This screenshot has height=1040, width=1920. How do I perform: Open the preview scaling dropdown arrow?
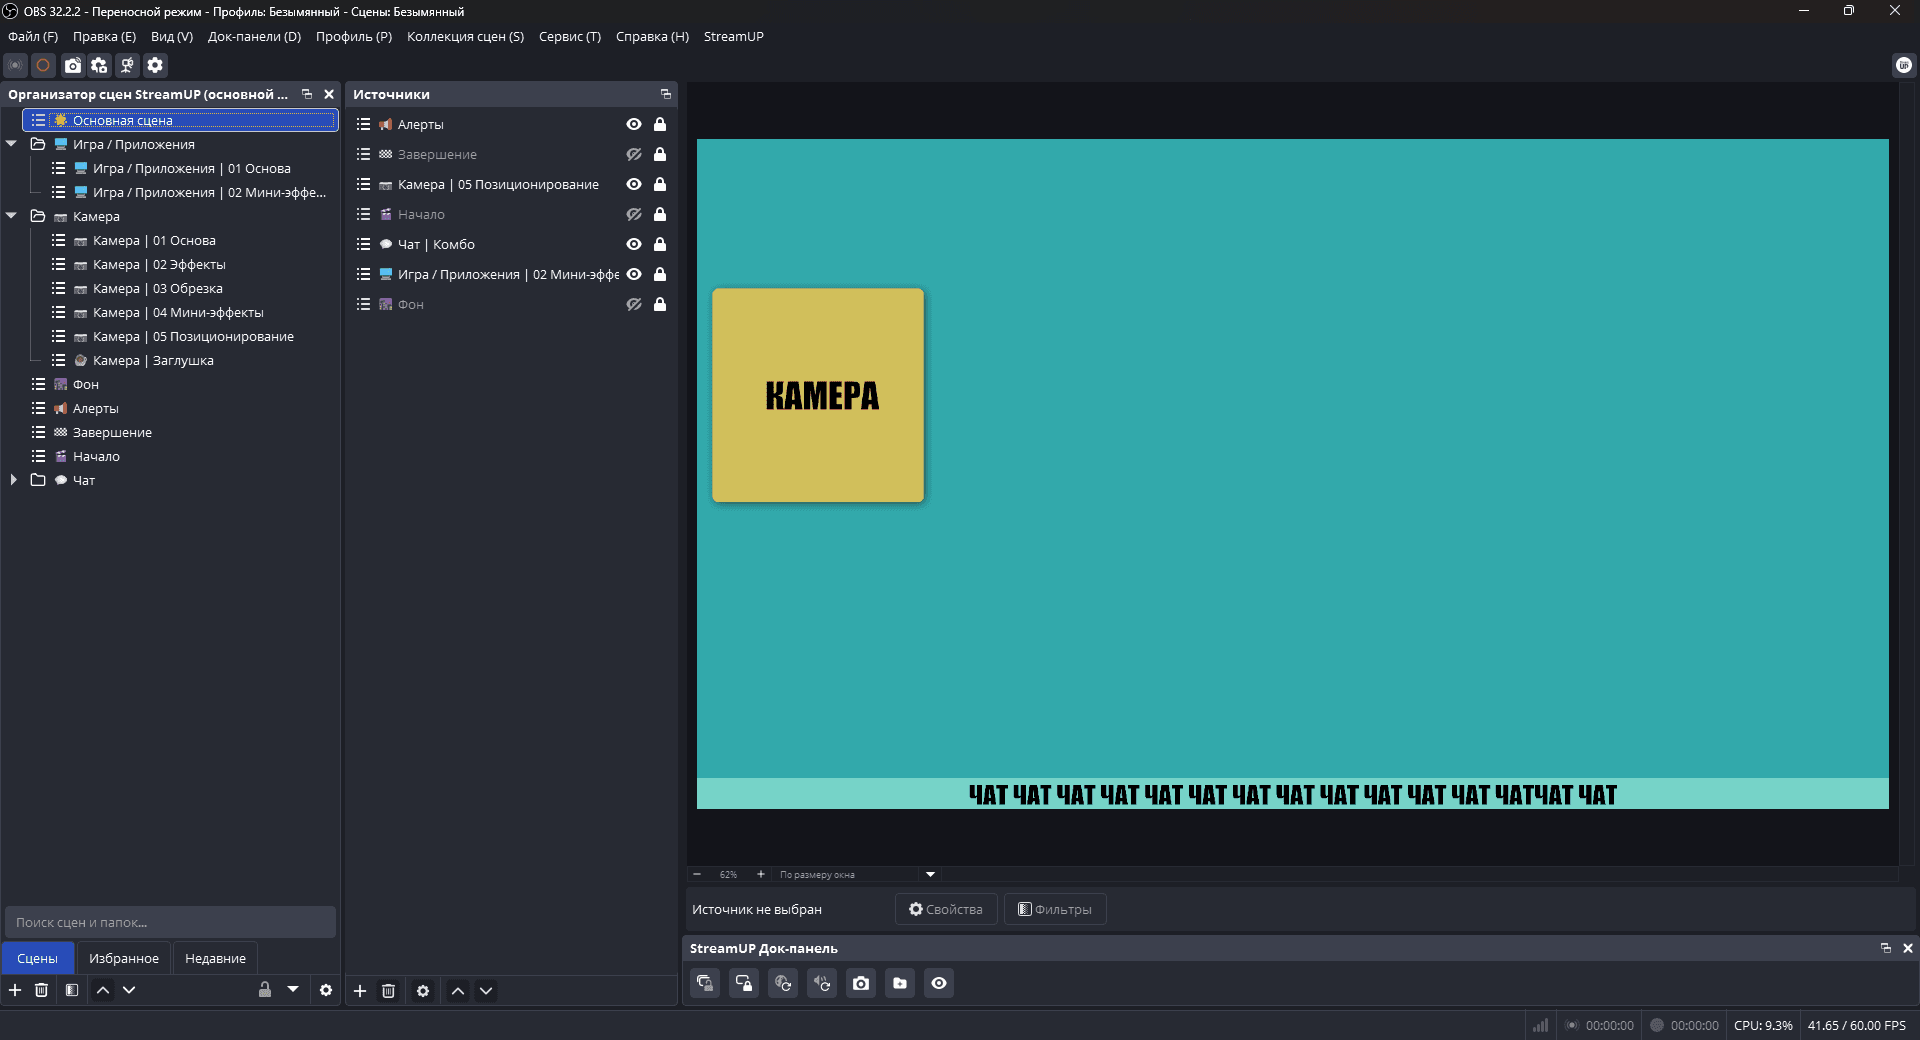point(930,874)
